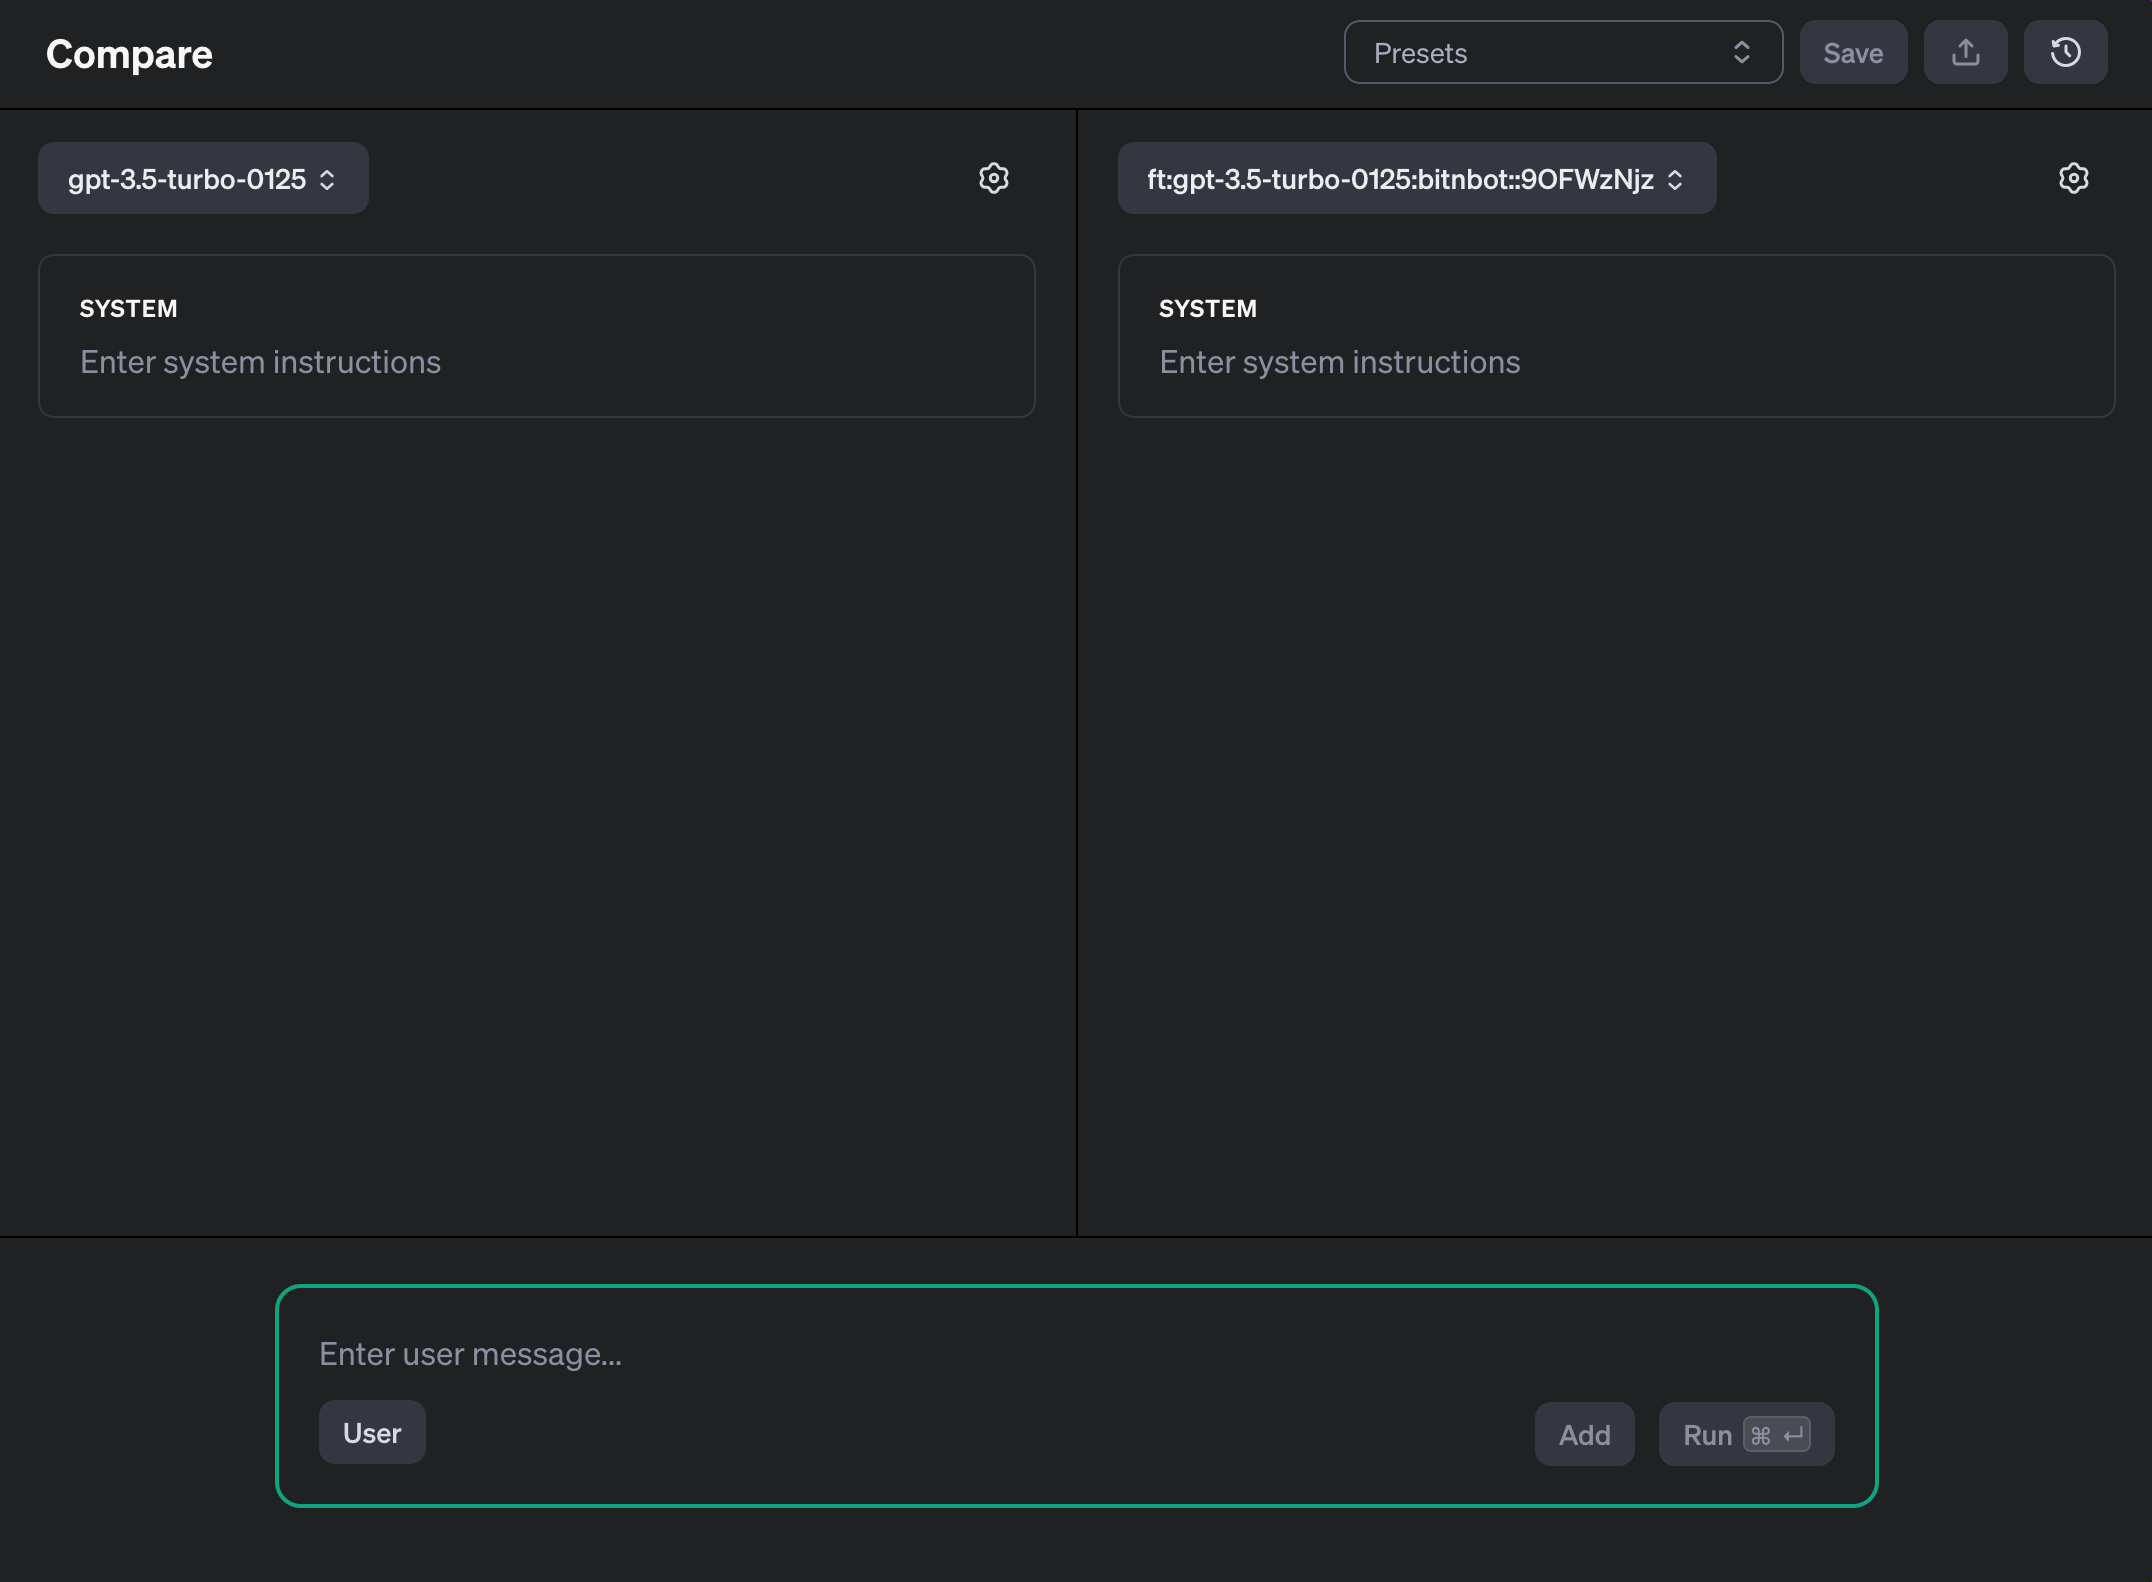
Task: Open the history clock icon
Action: click(2065, 52)
